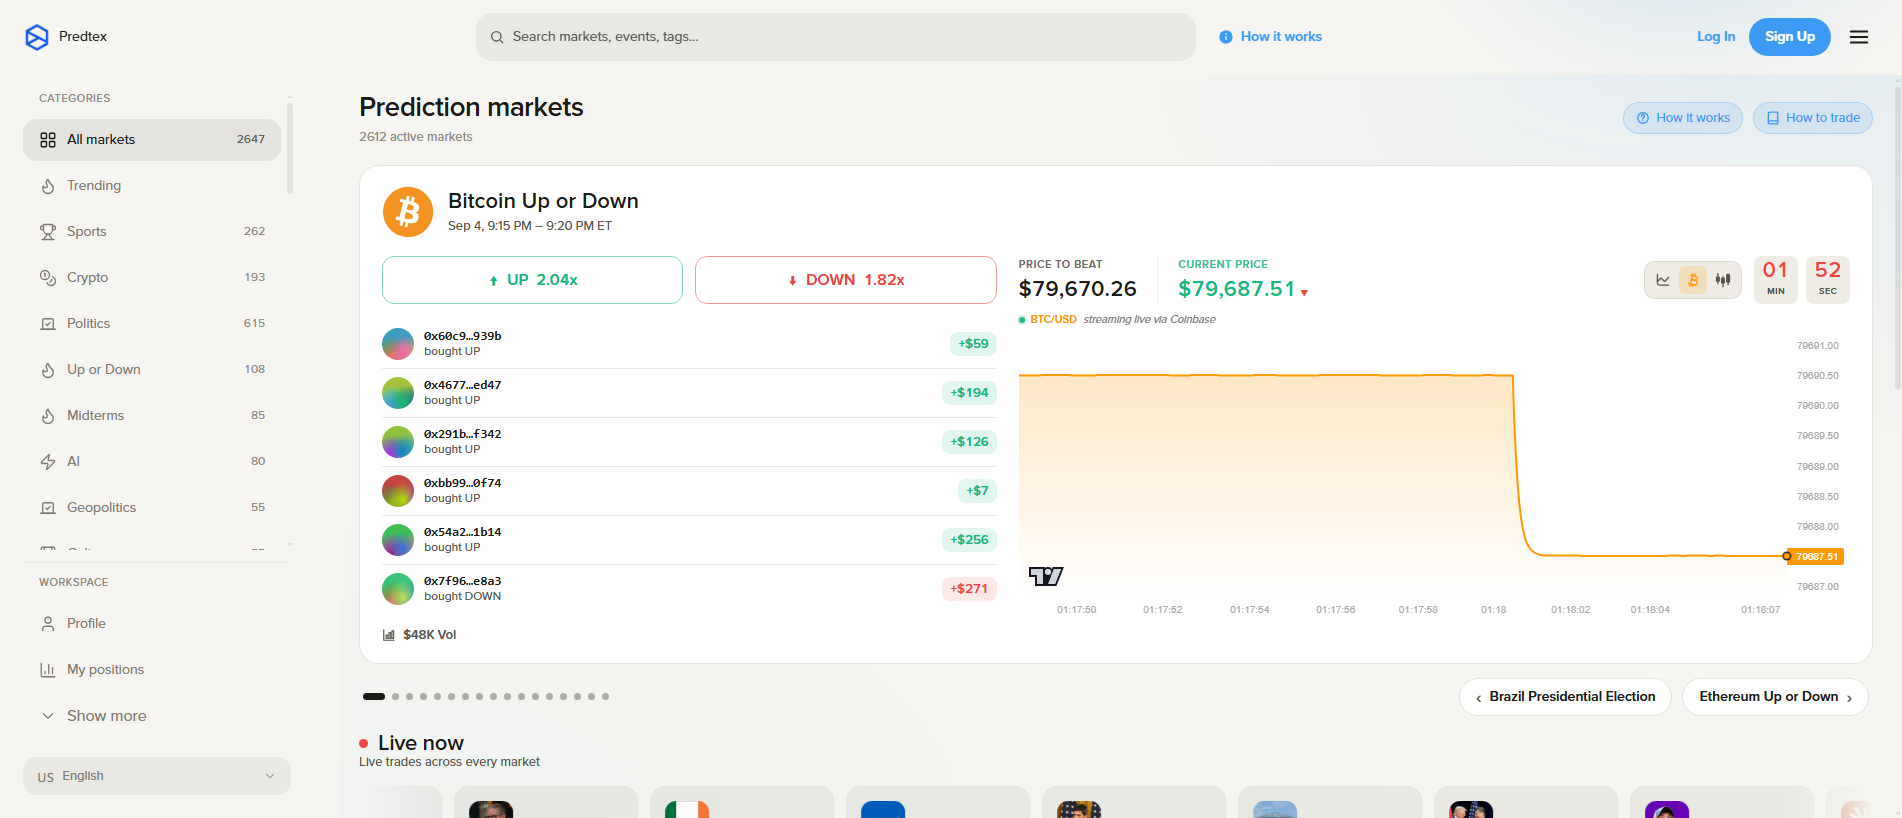Click the red dot beside Live now

point(364,743)
